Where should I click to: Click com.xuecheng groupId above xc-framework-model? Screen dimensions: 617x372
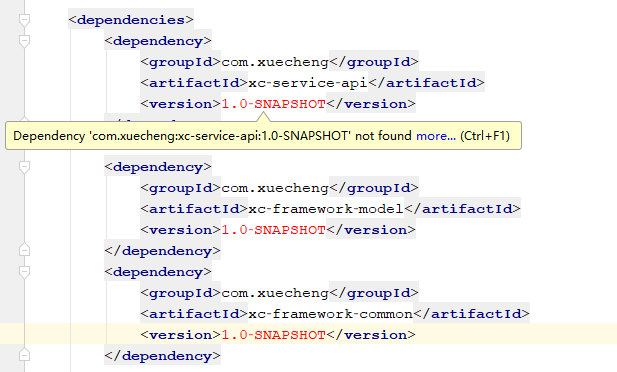pyautogui.click(x=275, y=188)
